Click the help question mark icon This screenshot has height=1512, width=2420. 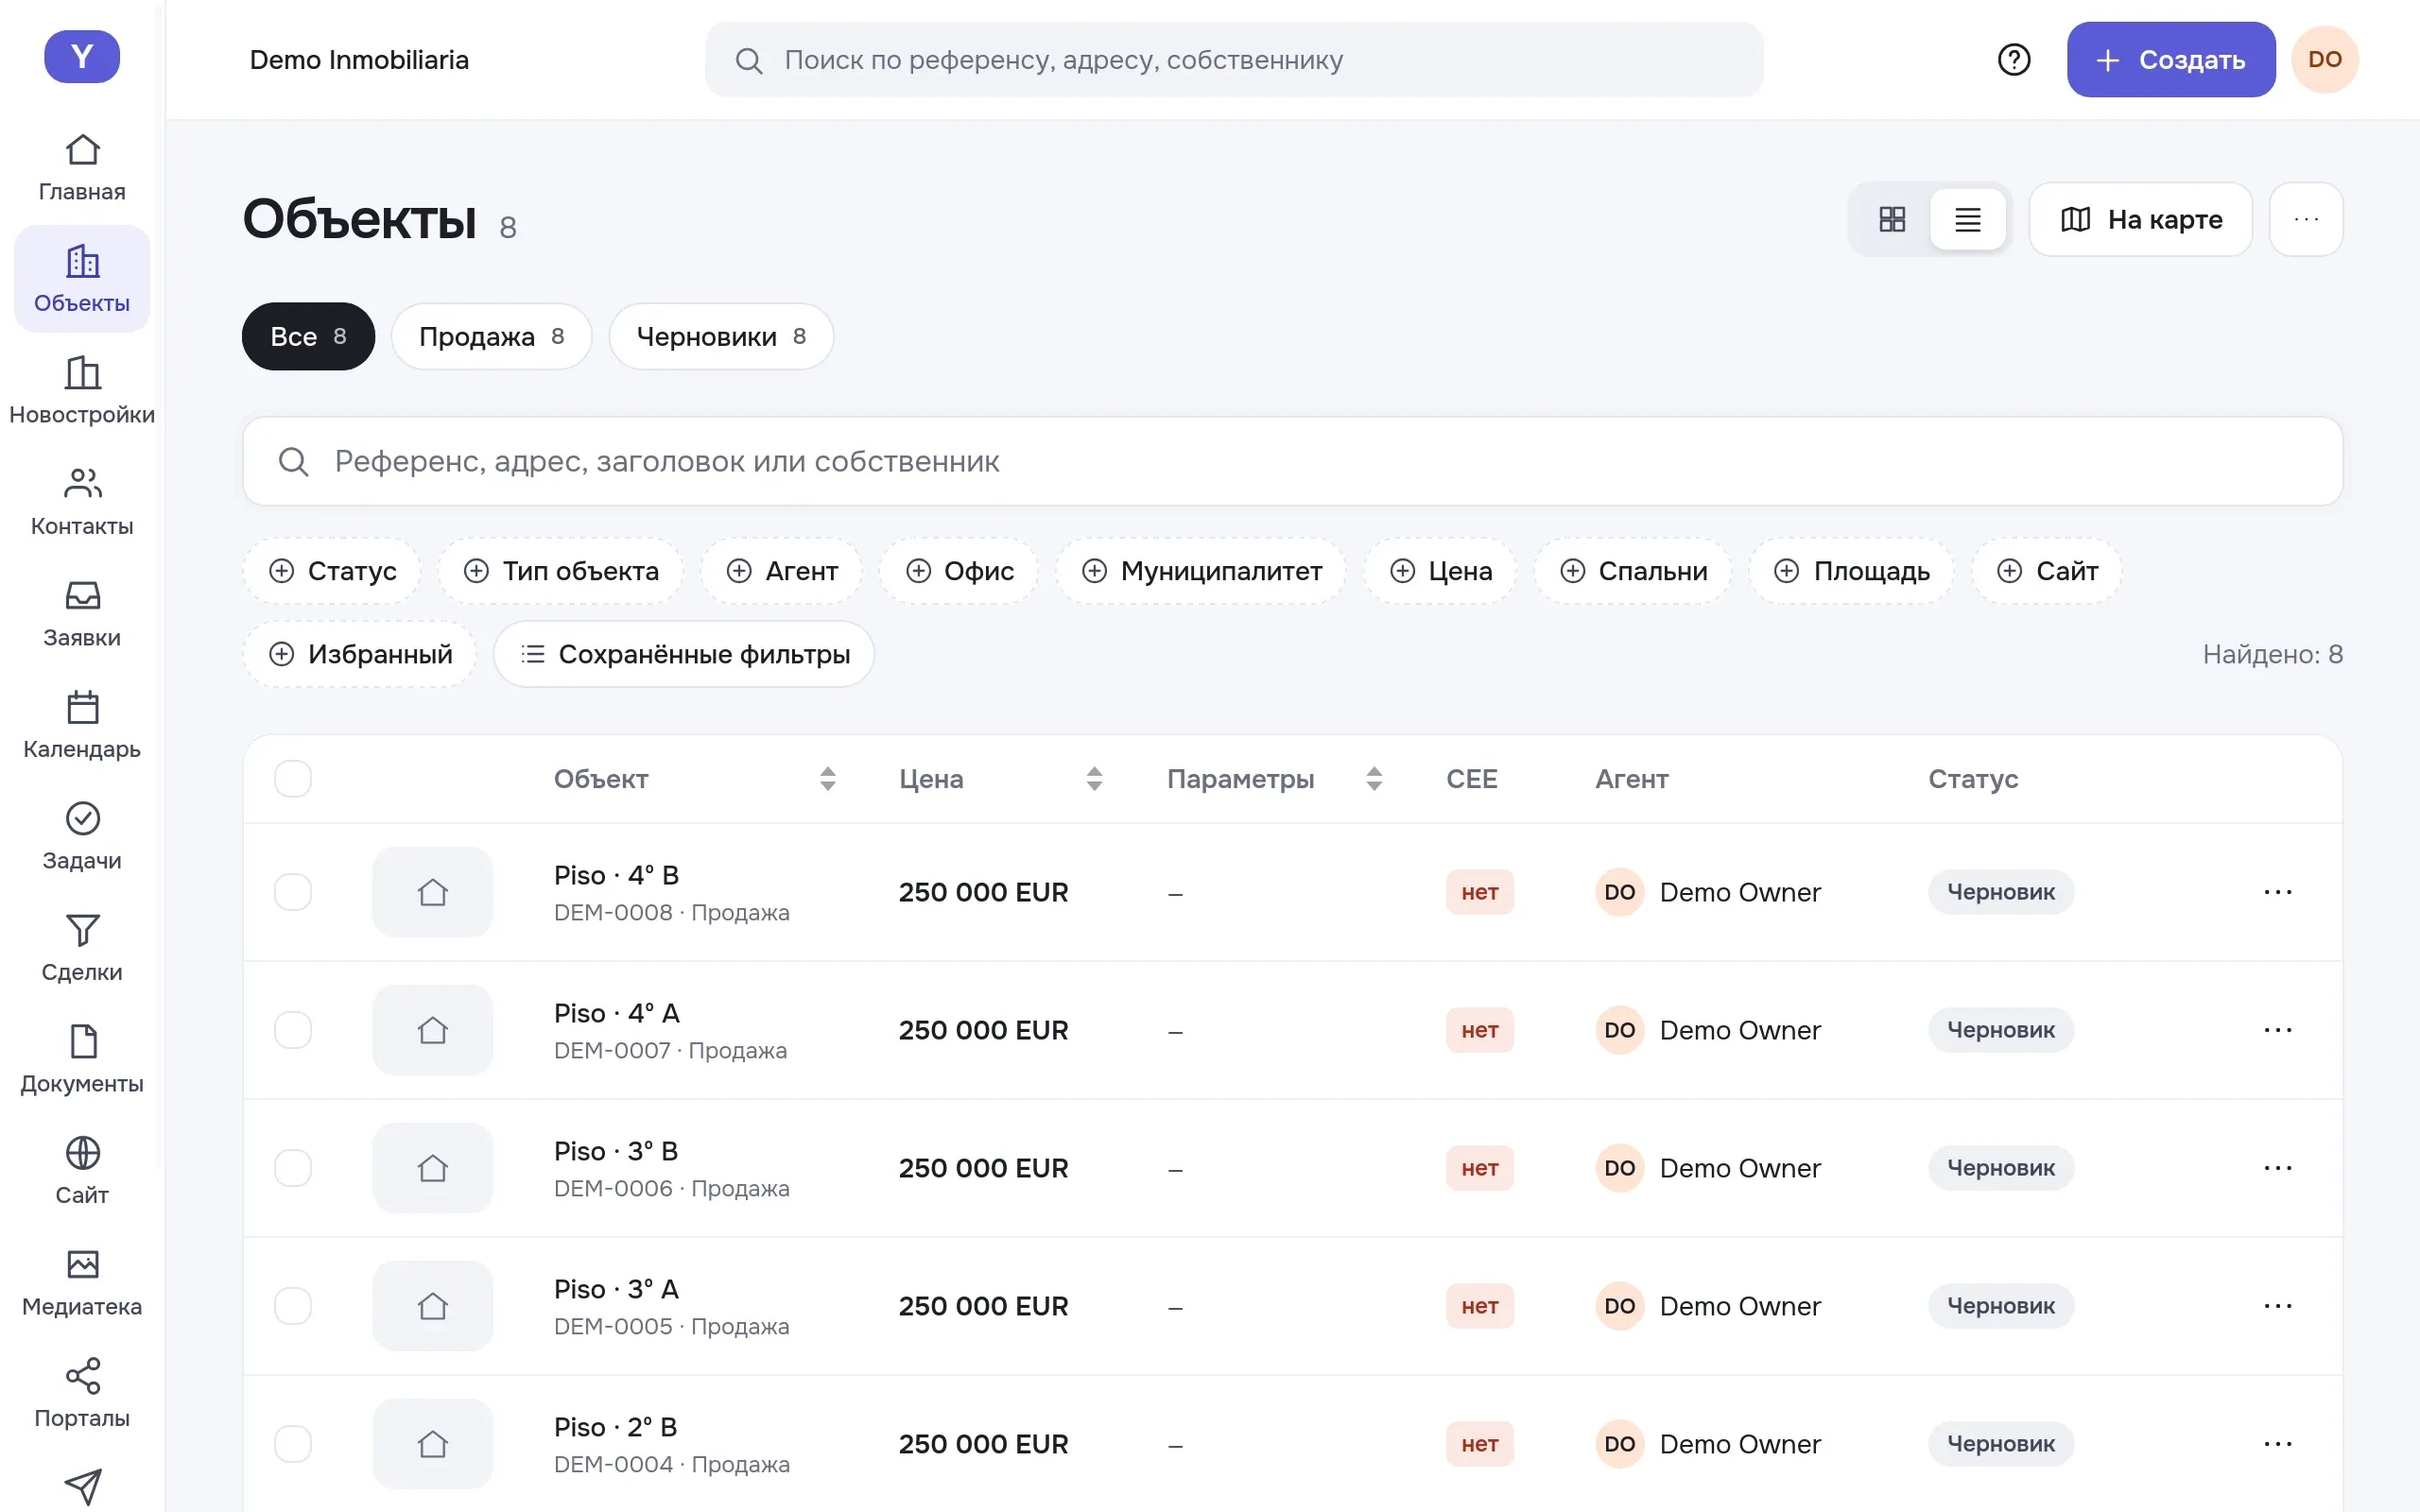tap(2013, 60)
